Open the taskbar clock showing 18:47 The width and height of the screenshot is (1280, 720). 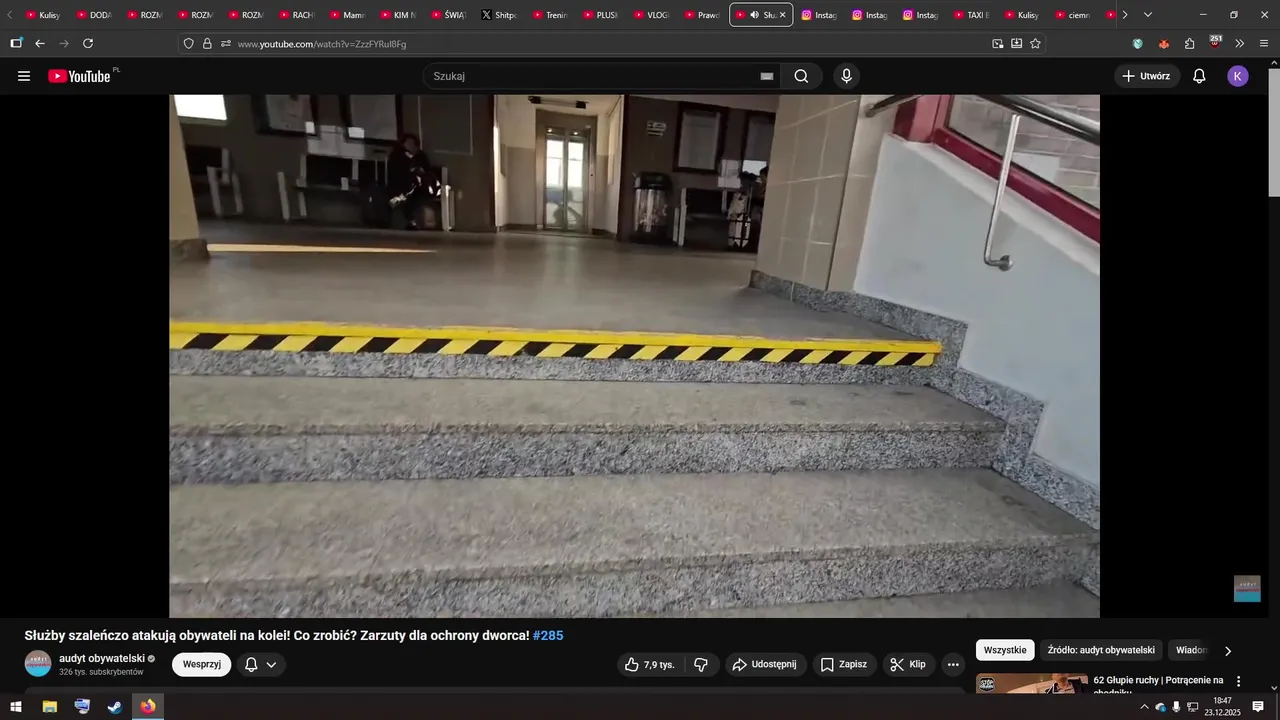[1222, 707]
